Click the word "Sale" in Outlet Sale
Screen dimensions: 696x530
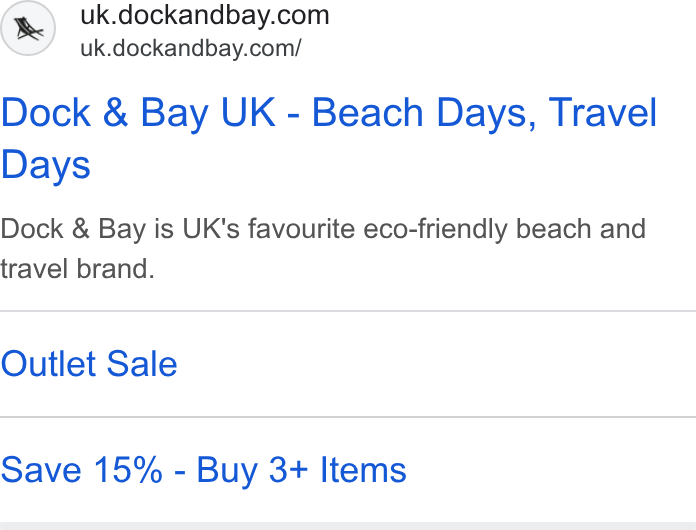click(x=142, y=364)
